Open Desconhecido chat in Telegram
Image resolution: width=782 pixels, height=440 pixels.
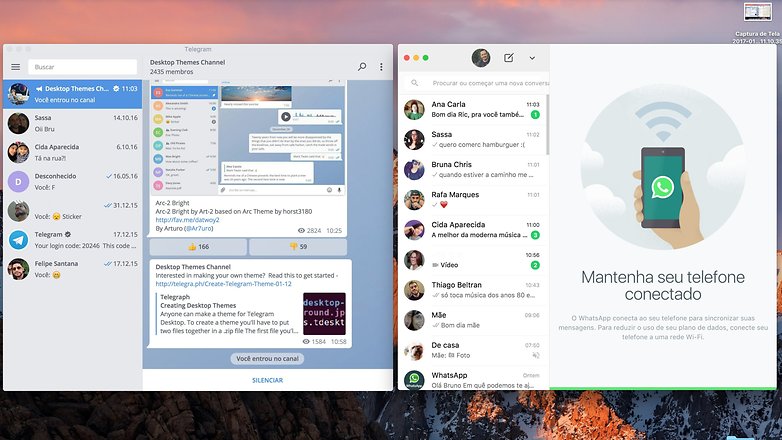coord(73,182)
